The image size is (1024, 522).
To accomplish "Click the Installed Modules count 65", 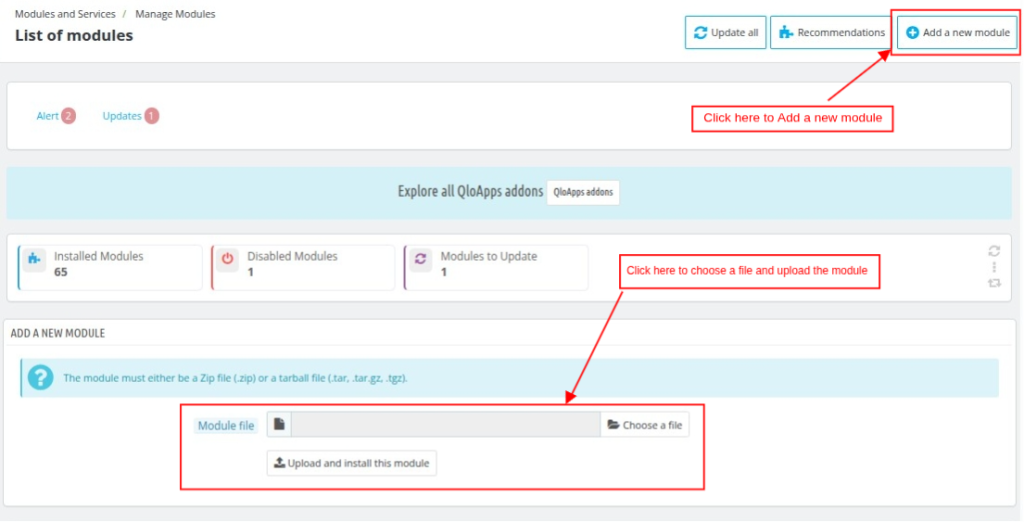I will click(61, 272).
